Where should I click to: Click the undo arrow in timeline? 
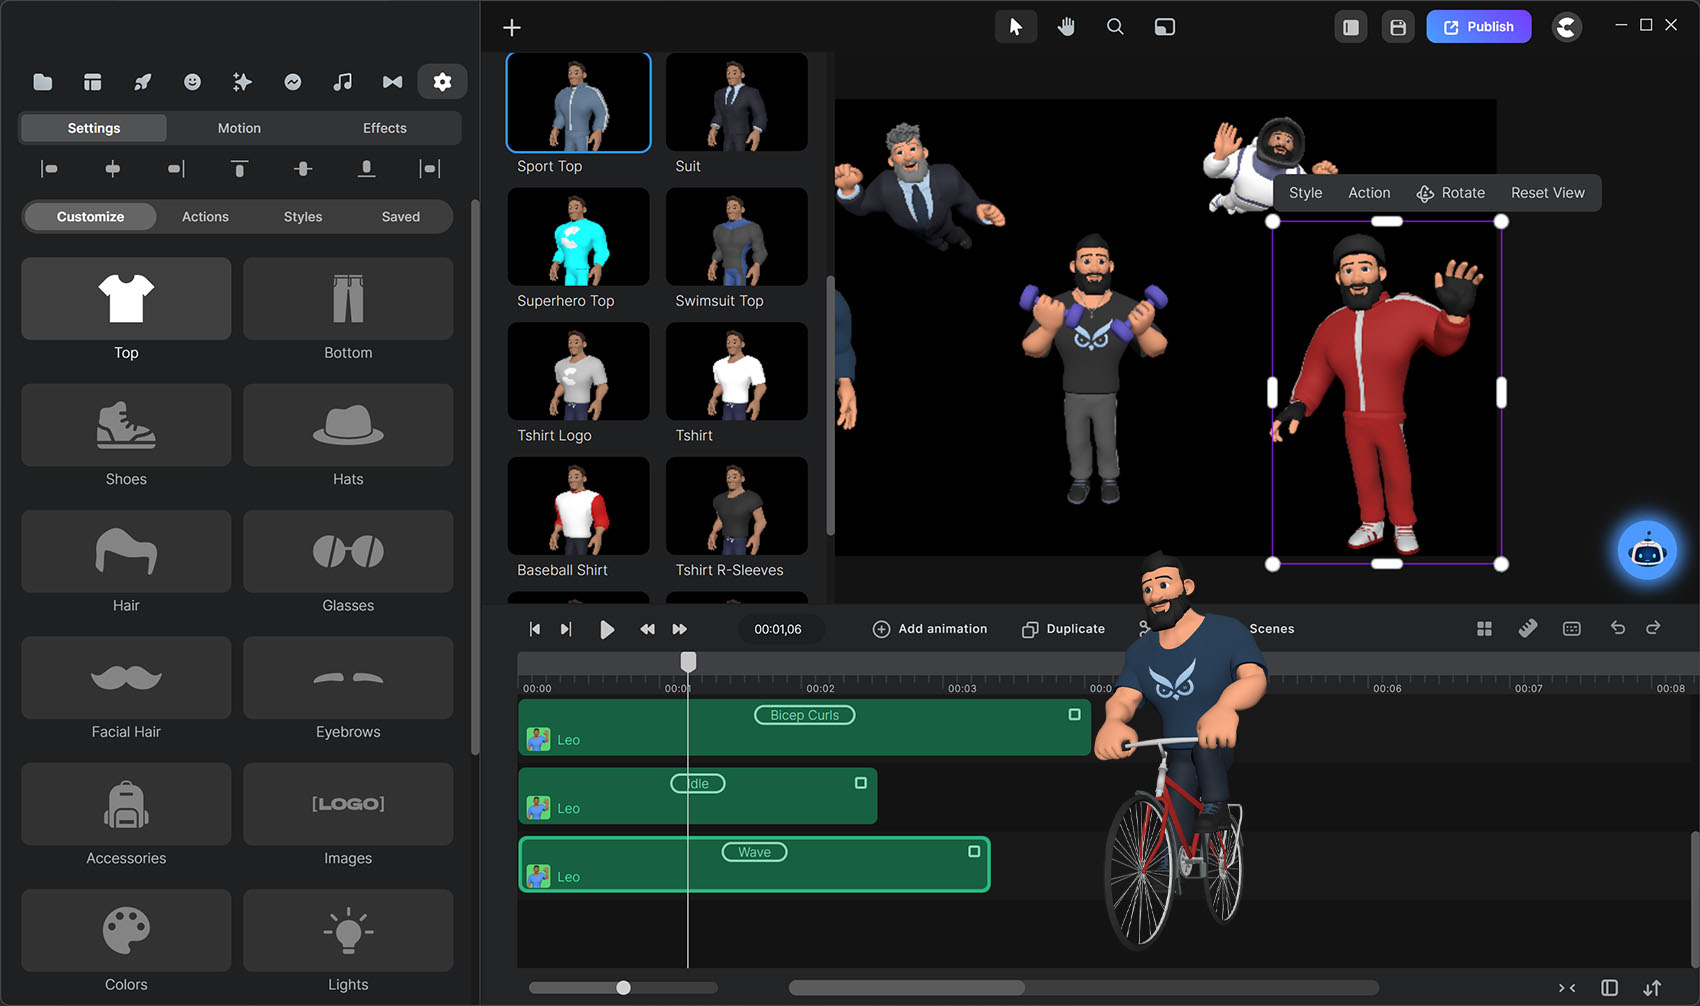coord(1617,628)
